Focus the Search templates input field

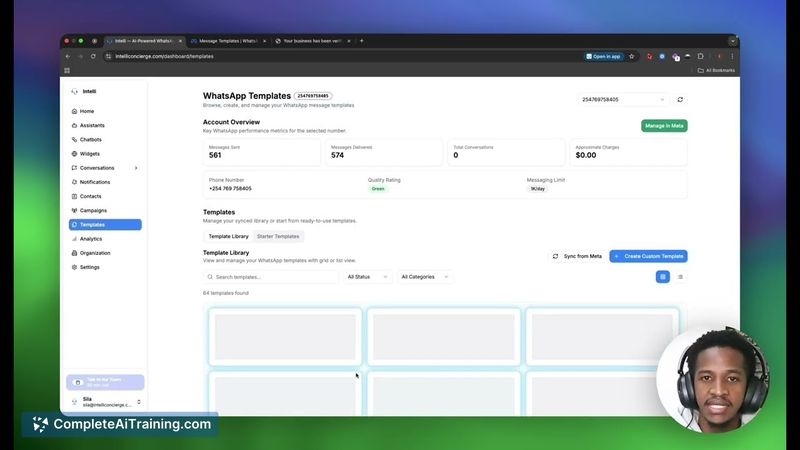click(x=271, y=277)
